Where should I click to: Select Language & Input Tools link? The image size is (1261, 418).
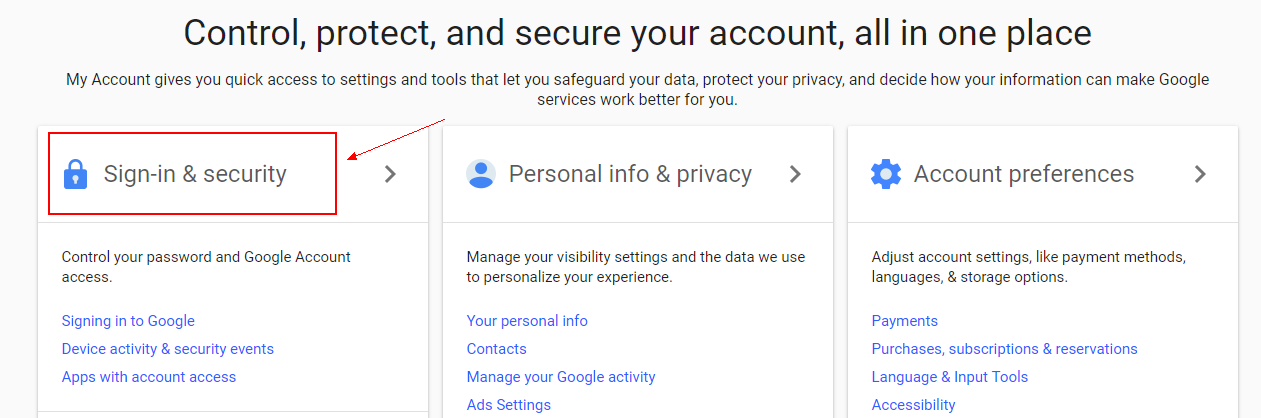pyautogui.click(x=950, y=377)
